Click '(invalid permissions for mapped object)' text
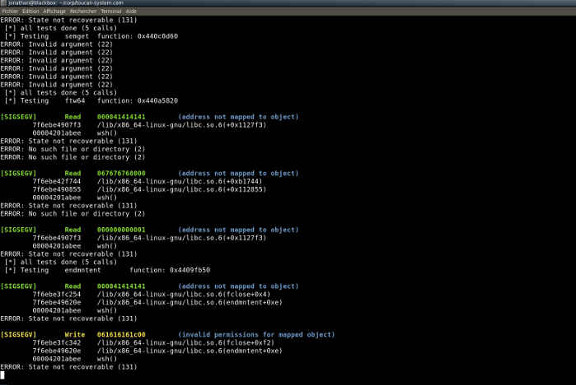Screen dimensions: 576x385 click(x=256, y=335)
